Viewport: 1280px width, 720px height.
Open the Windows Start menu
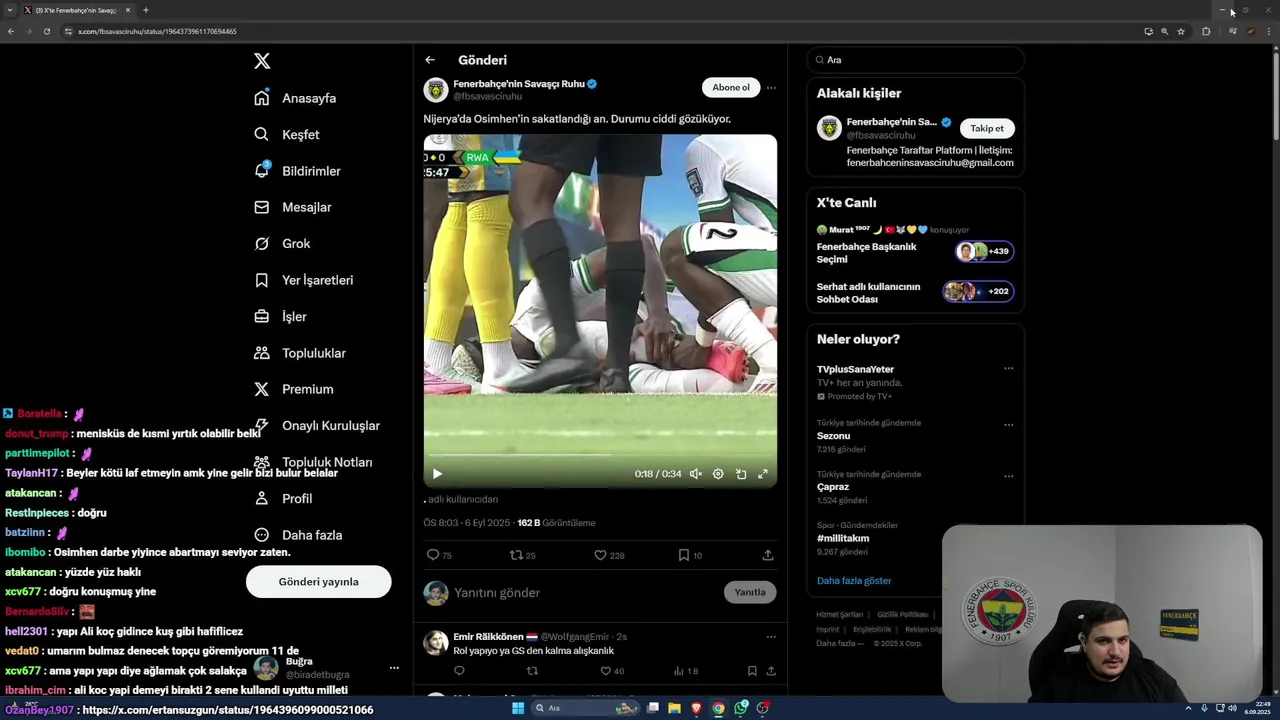tap(518, 708)
